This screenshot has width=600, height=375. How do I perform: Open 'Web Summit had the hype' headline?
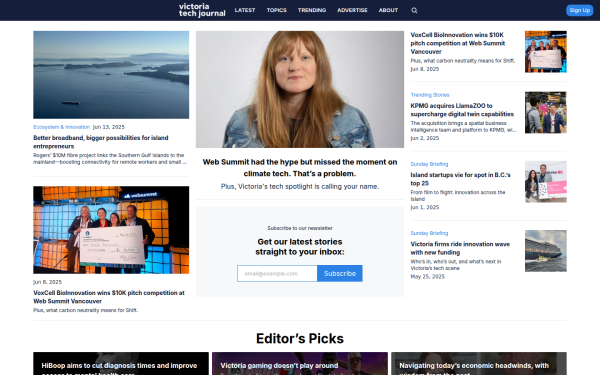(300, 168)
